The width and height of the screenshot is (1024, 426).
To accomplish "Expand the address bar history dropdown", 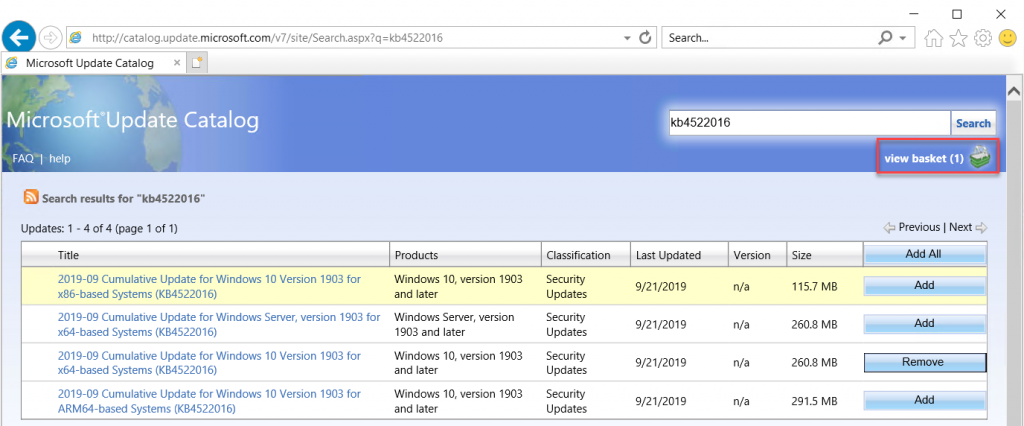I will (x=627, y=38).
